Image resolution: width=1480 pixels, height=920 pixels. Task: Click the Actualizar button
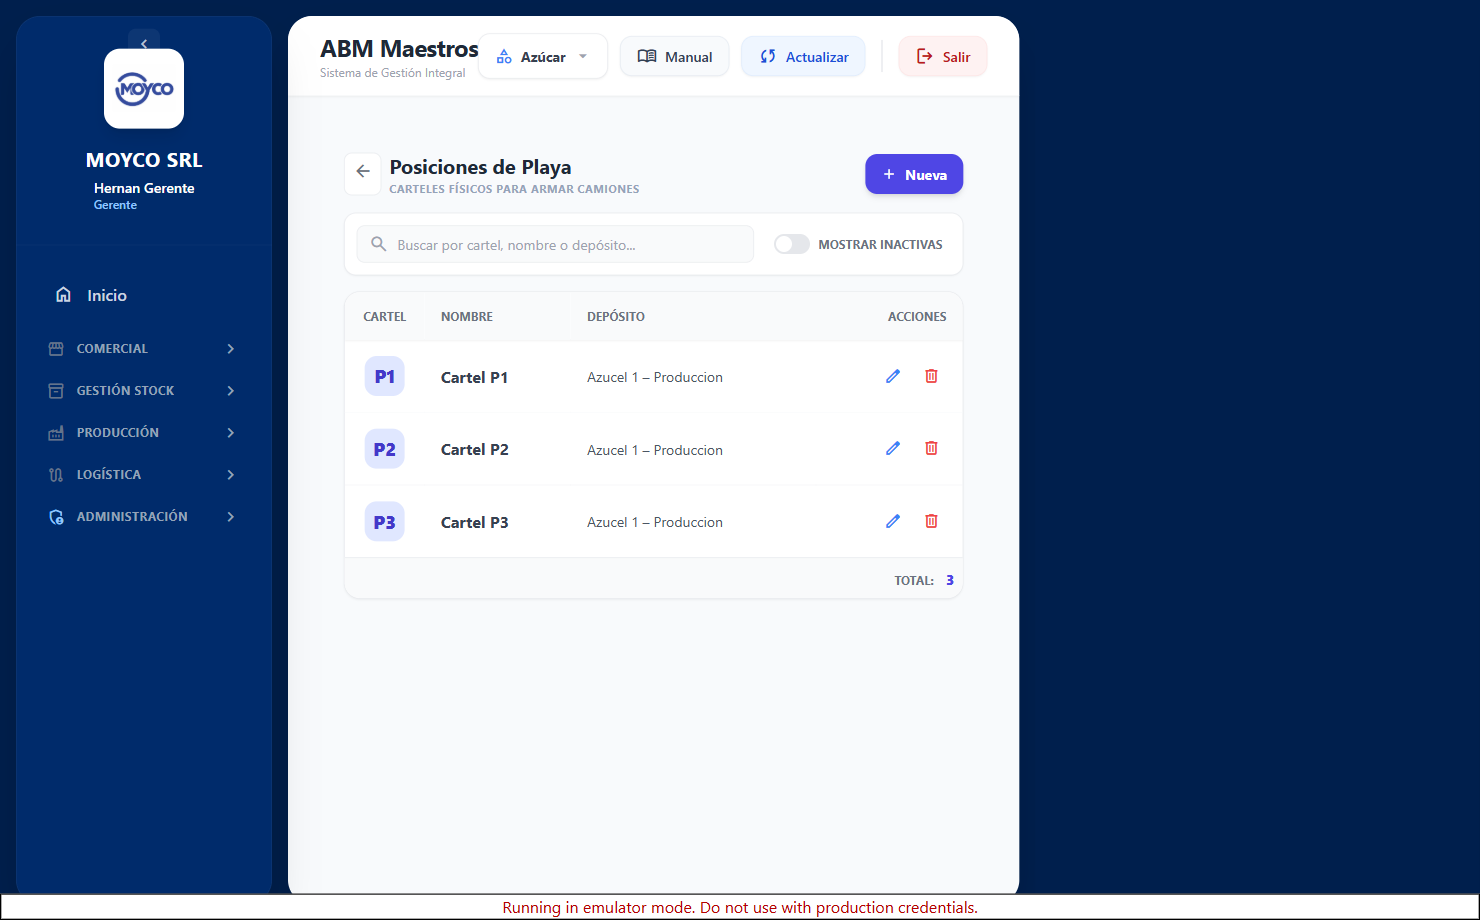803,57
